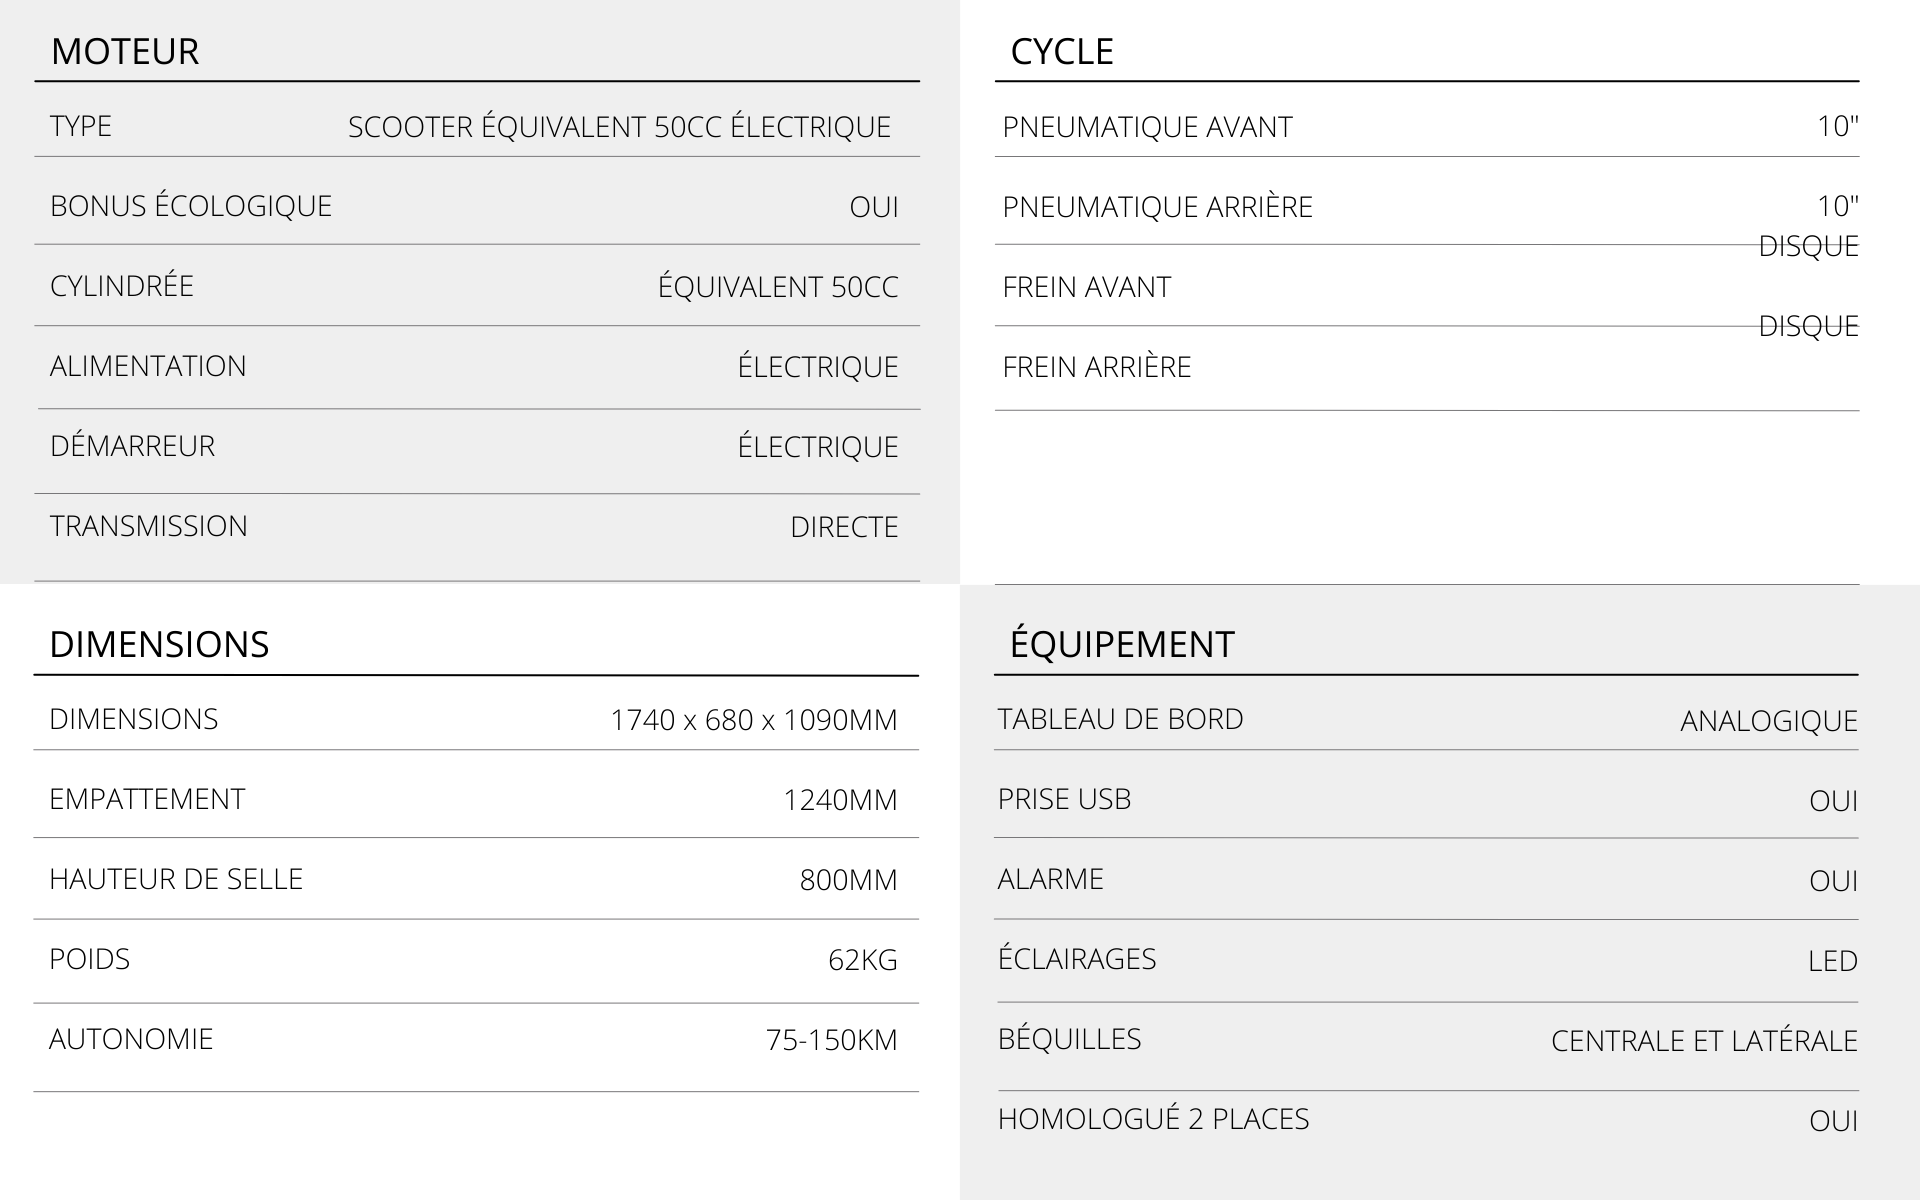The width and height of the screenshot is (1920, 1200).
Task: Select the BONUS ÉCOLOGIQUE row label
Action: (x=191, y=206)
